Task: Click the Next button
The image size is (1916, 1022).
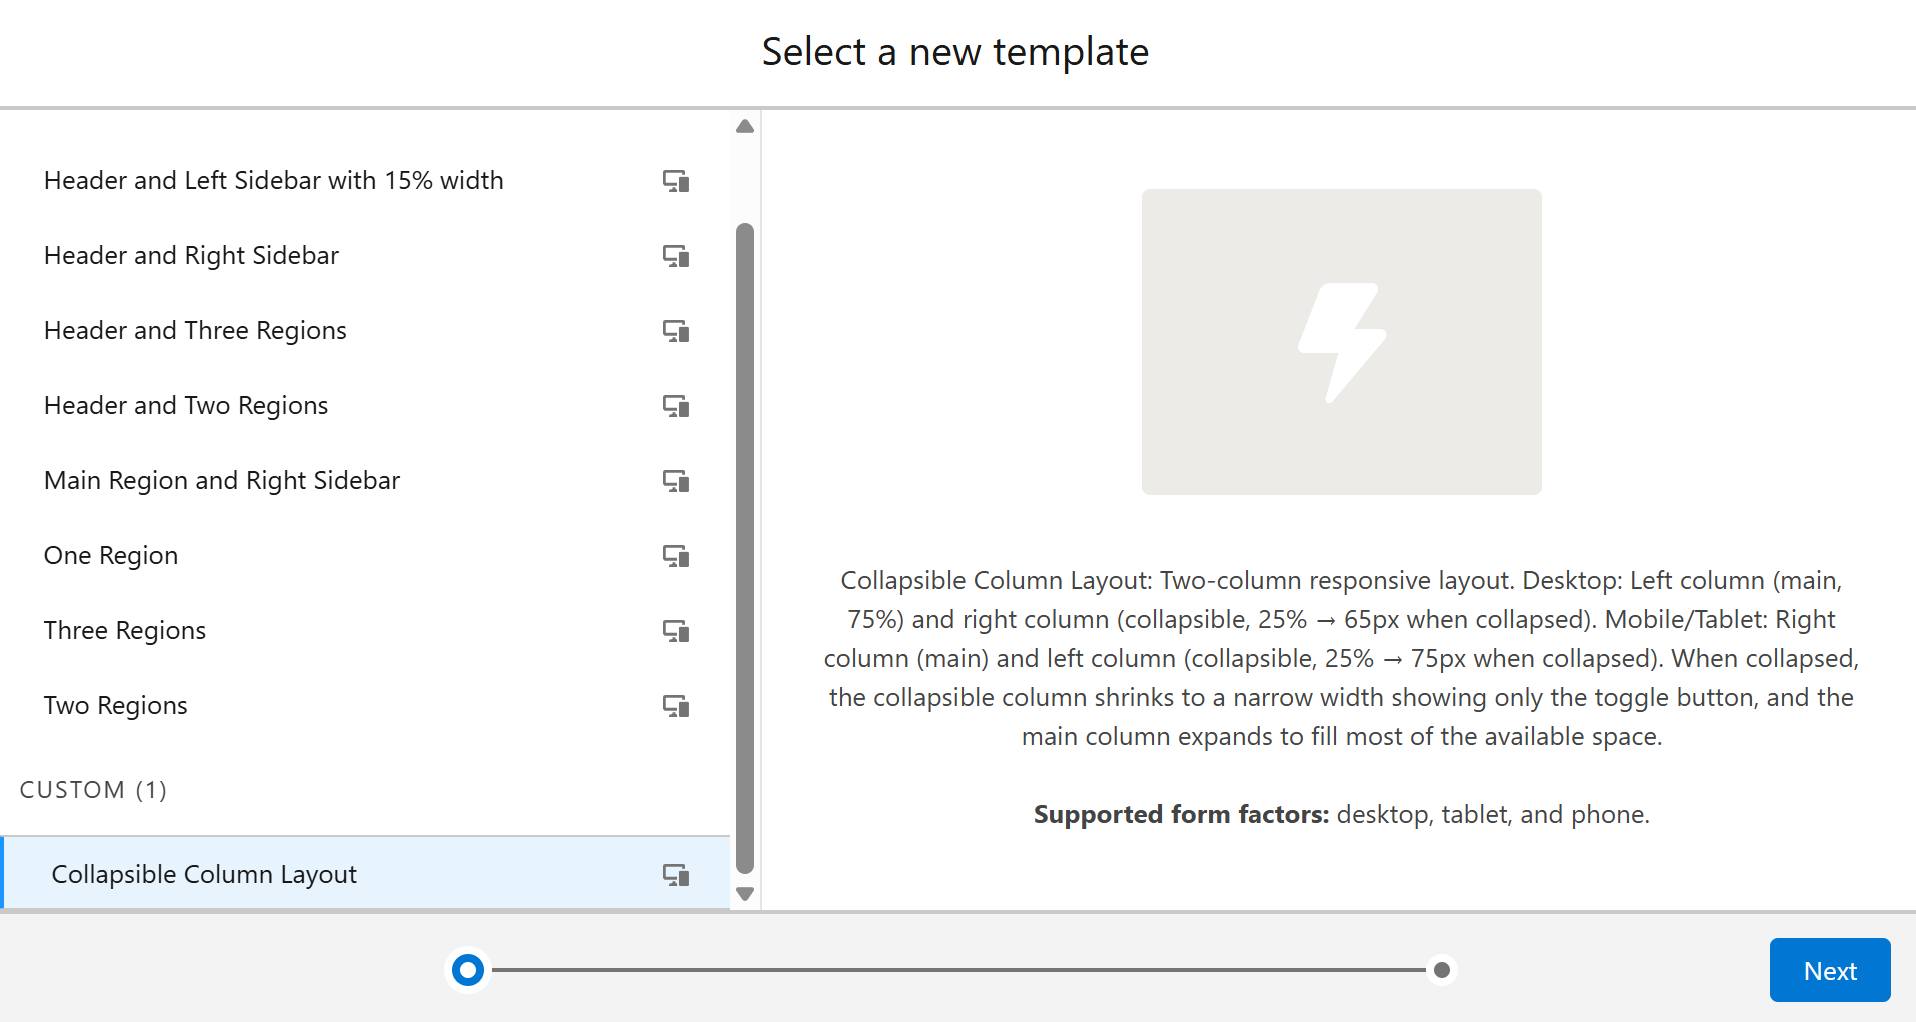Action: pyautogui.click(x=1829, y=970)
